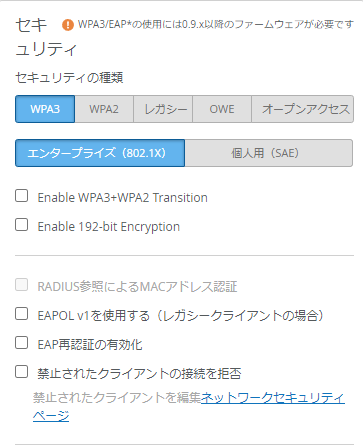The width and height of the screenshot is (363, 446).
Task: Select エンタープライズ (802.1X) mode
Action: 100,153
